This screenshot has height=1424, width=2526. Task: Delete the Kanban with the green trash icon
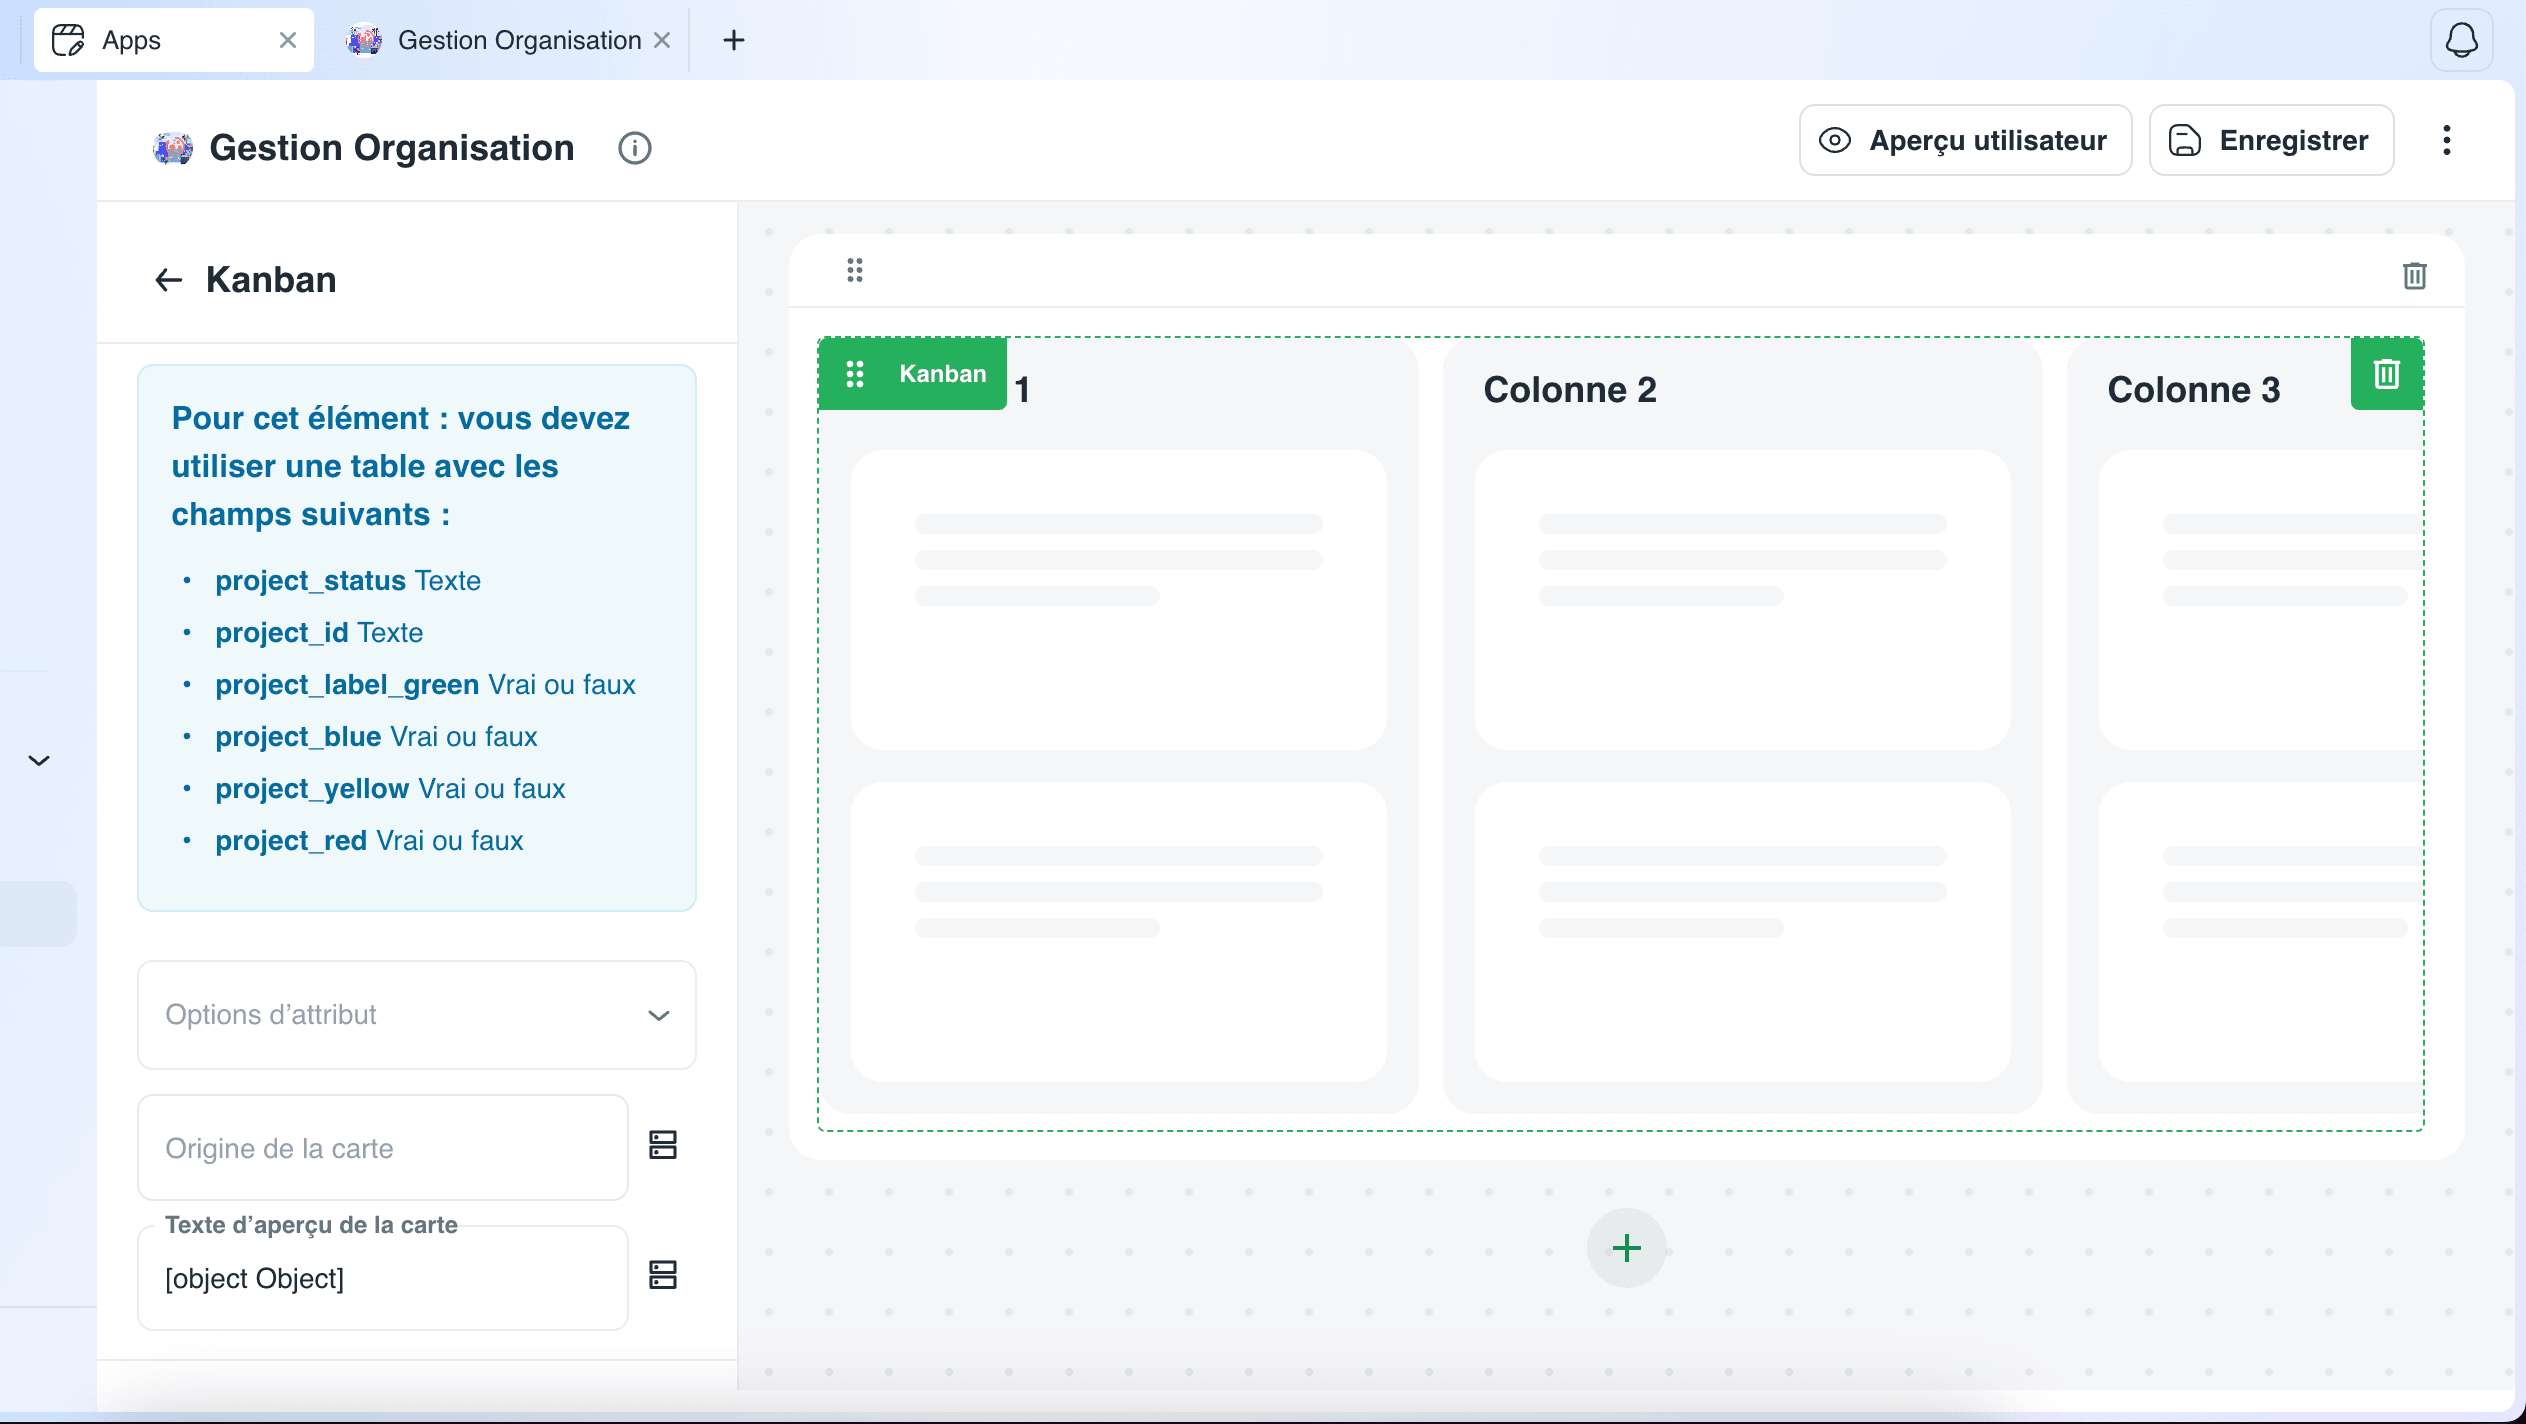click(x=2386, y=374)
